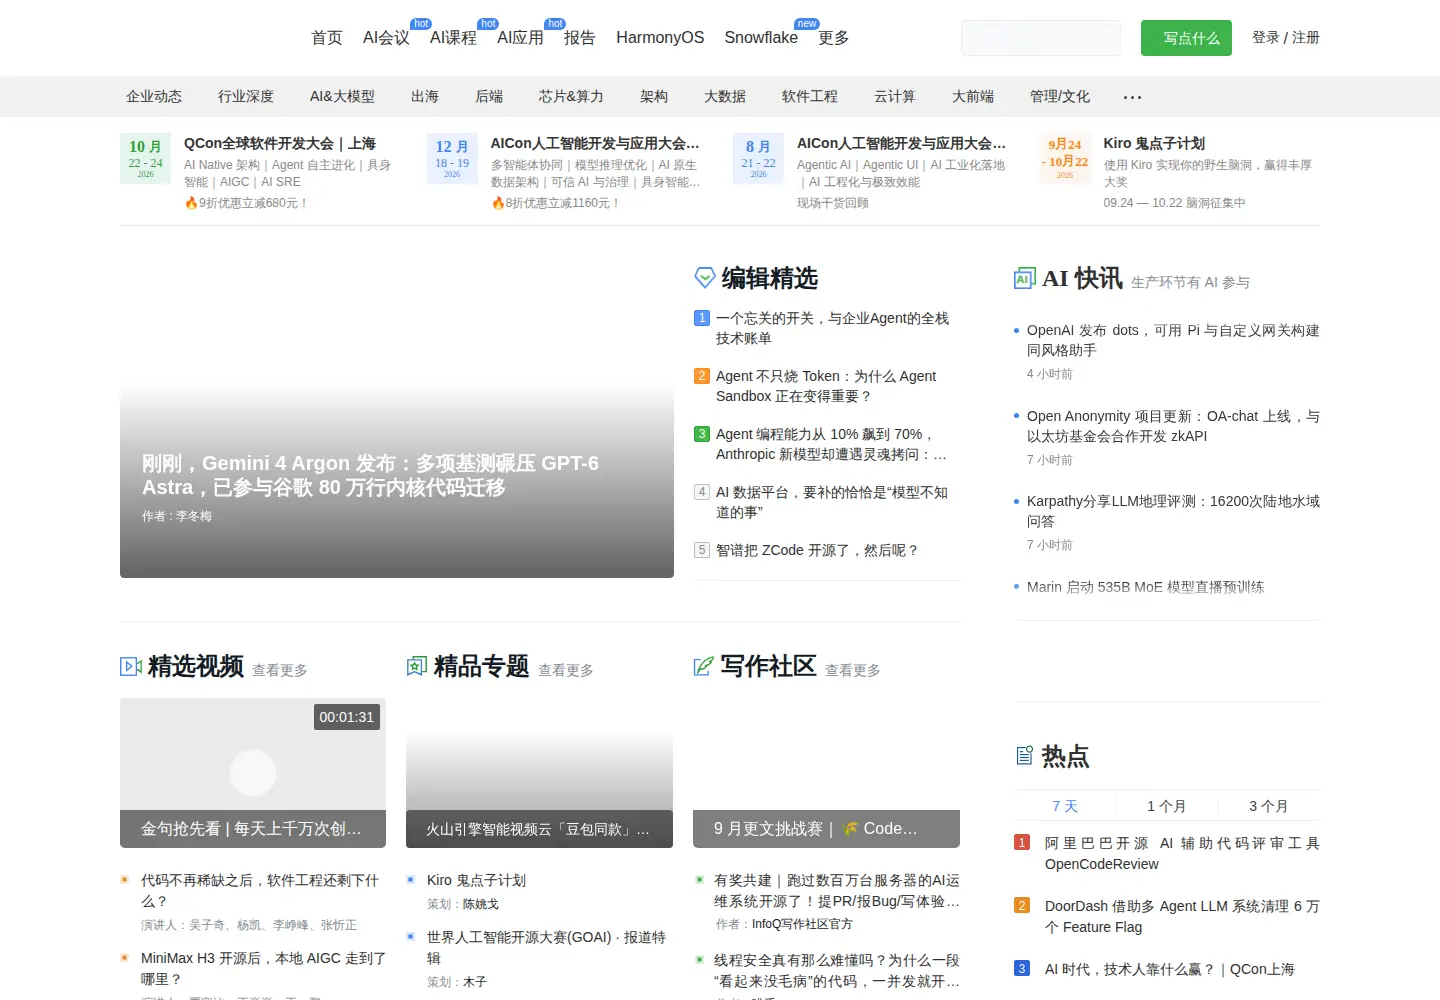Open the OpenAI 发布 dots news item
This screenshot has height=1000, width=1440.
coord(1173,340)
